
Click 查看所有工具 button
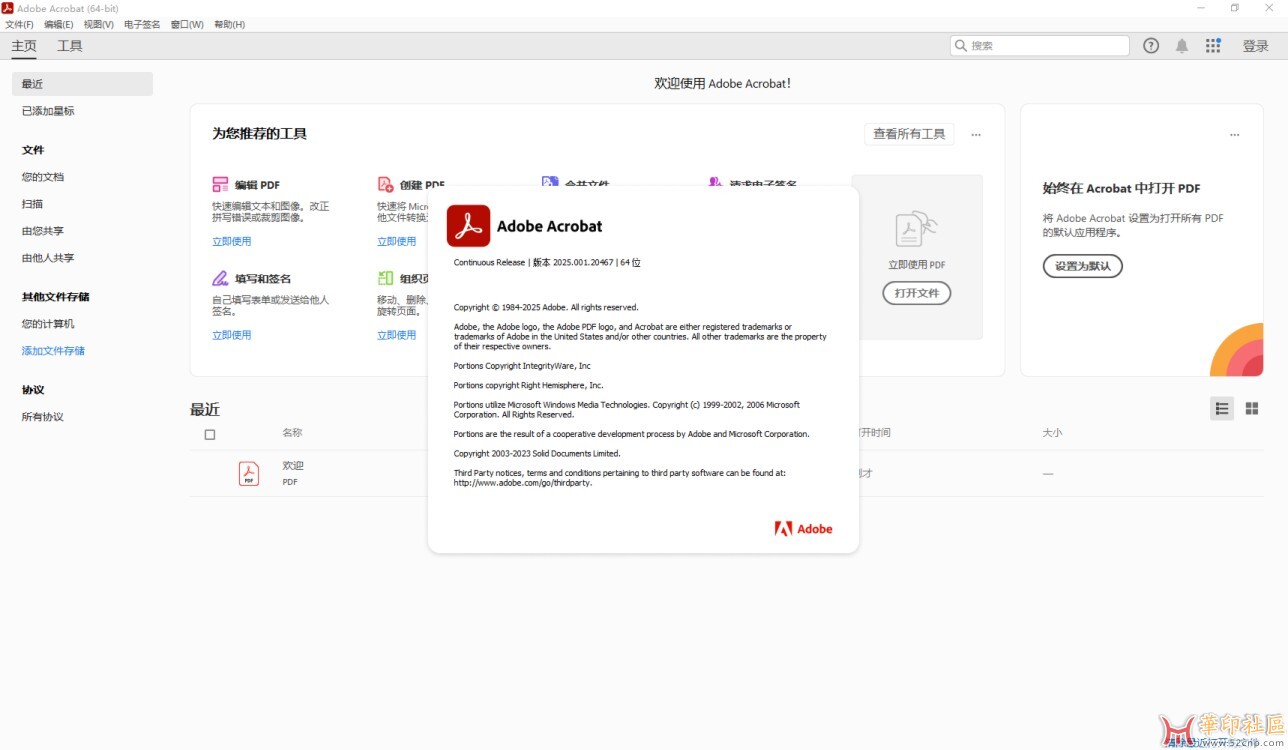pyautogui.click(x=908, y=134)
